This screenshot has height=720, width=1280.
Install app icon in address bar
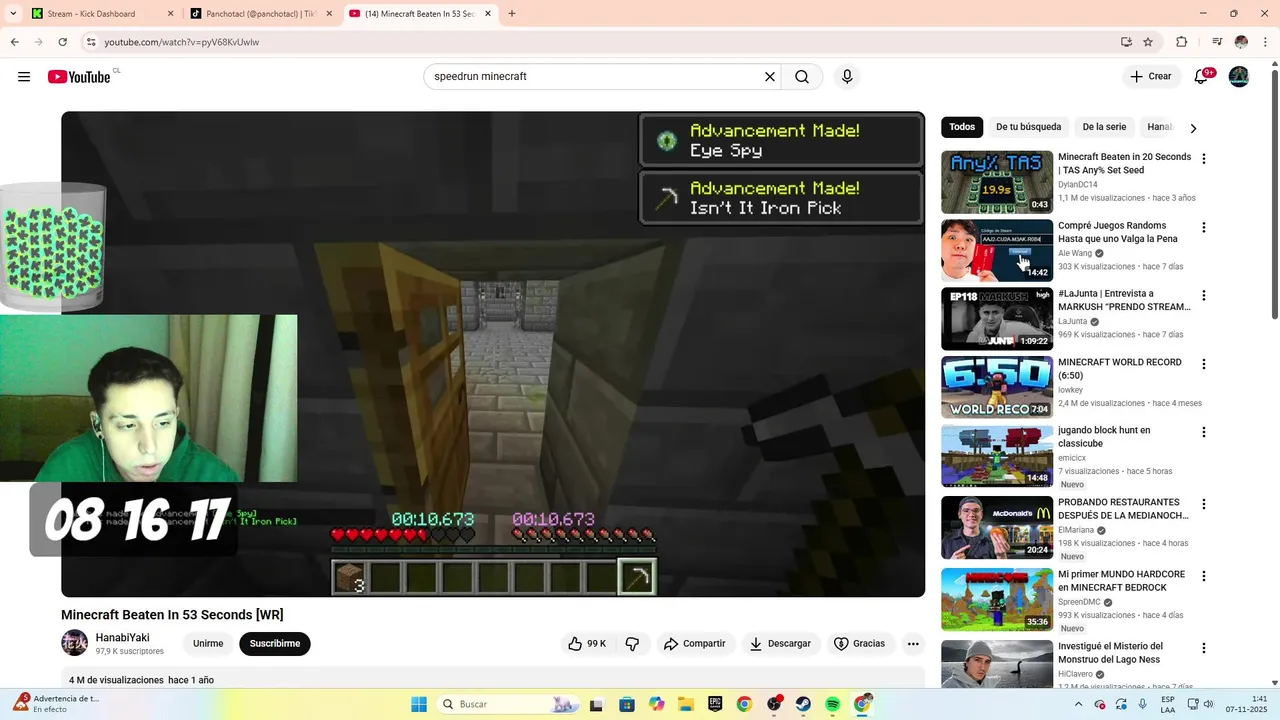(1126, 42)
